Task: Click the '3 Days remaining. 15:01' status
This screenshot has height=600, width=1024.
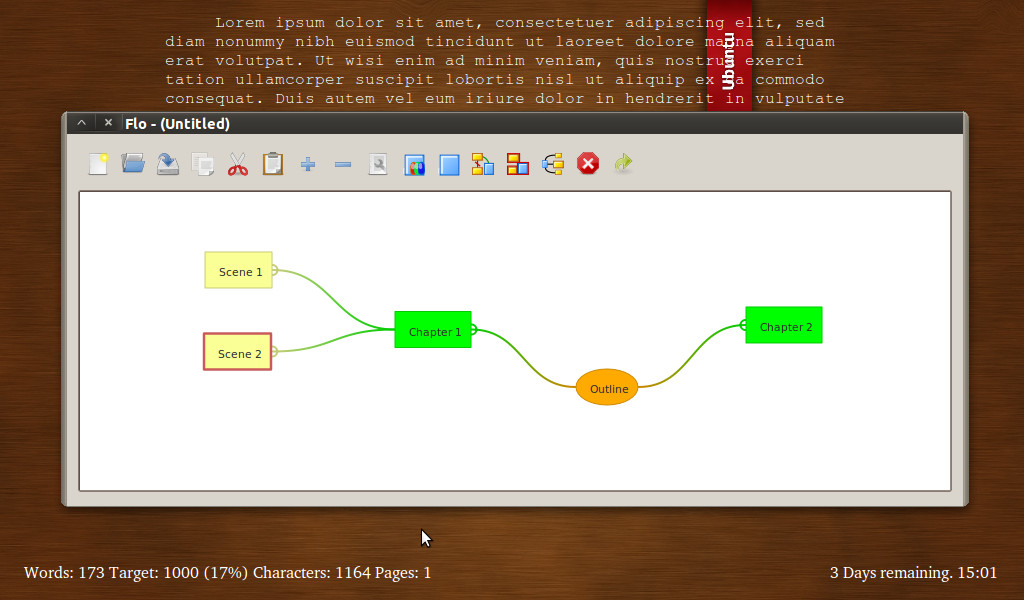Action: coord(913,573)
